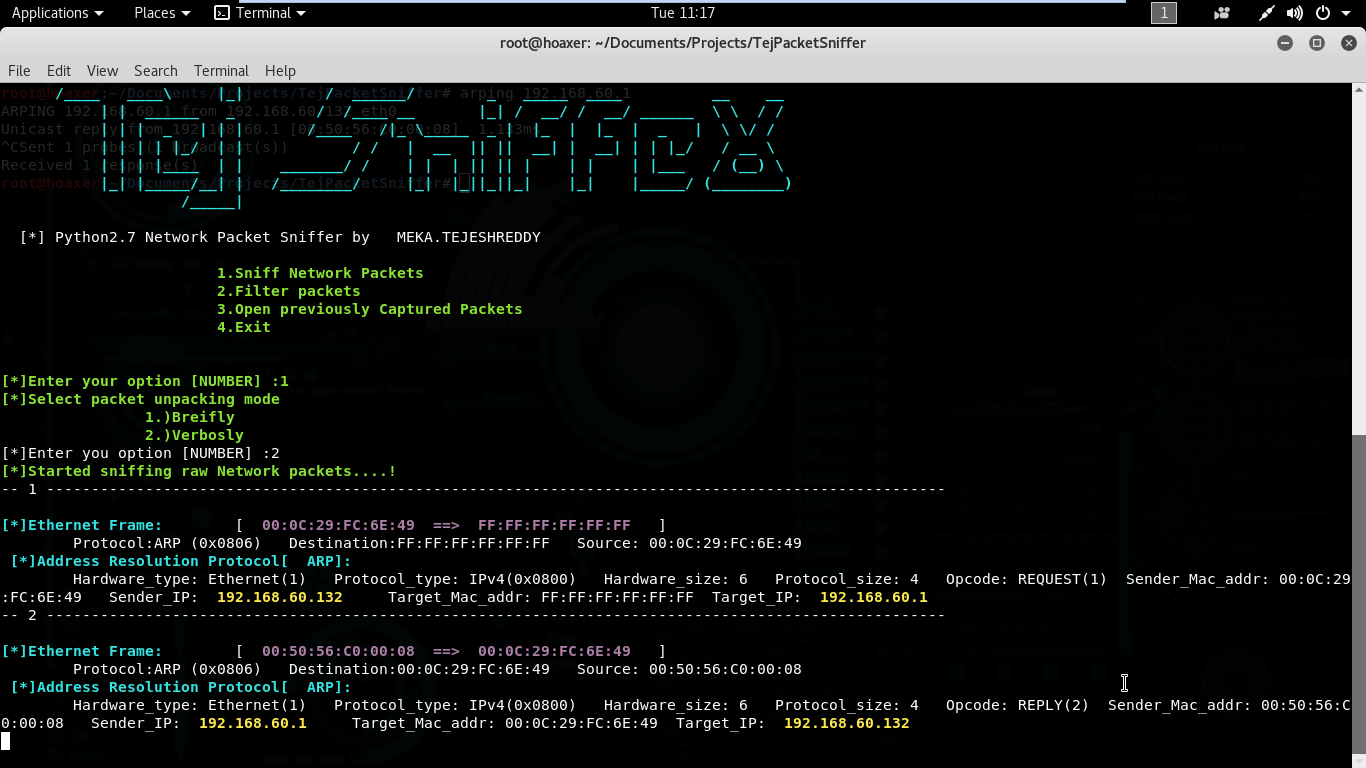Open the Terminal menu in the menu bar
Image resolution: width=1366 pixels, height=768 pixels.
click(221, 71)
